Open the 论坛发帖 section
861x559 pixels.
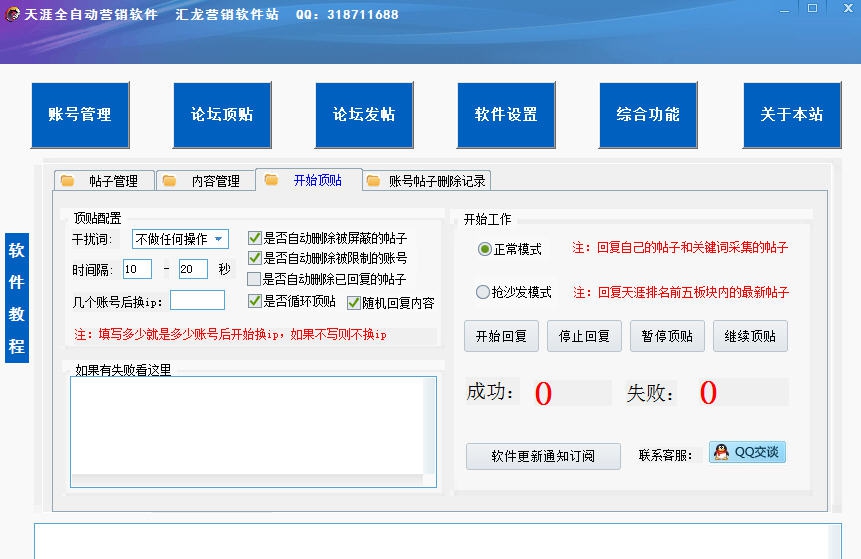pyautogui.click(x=364, y=115)
